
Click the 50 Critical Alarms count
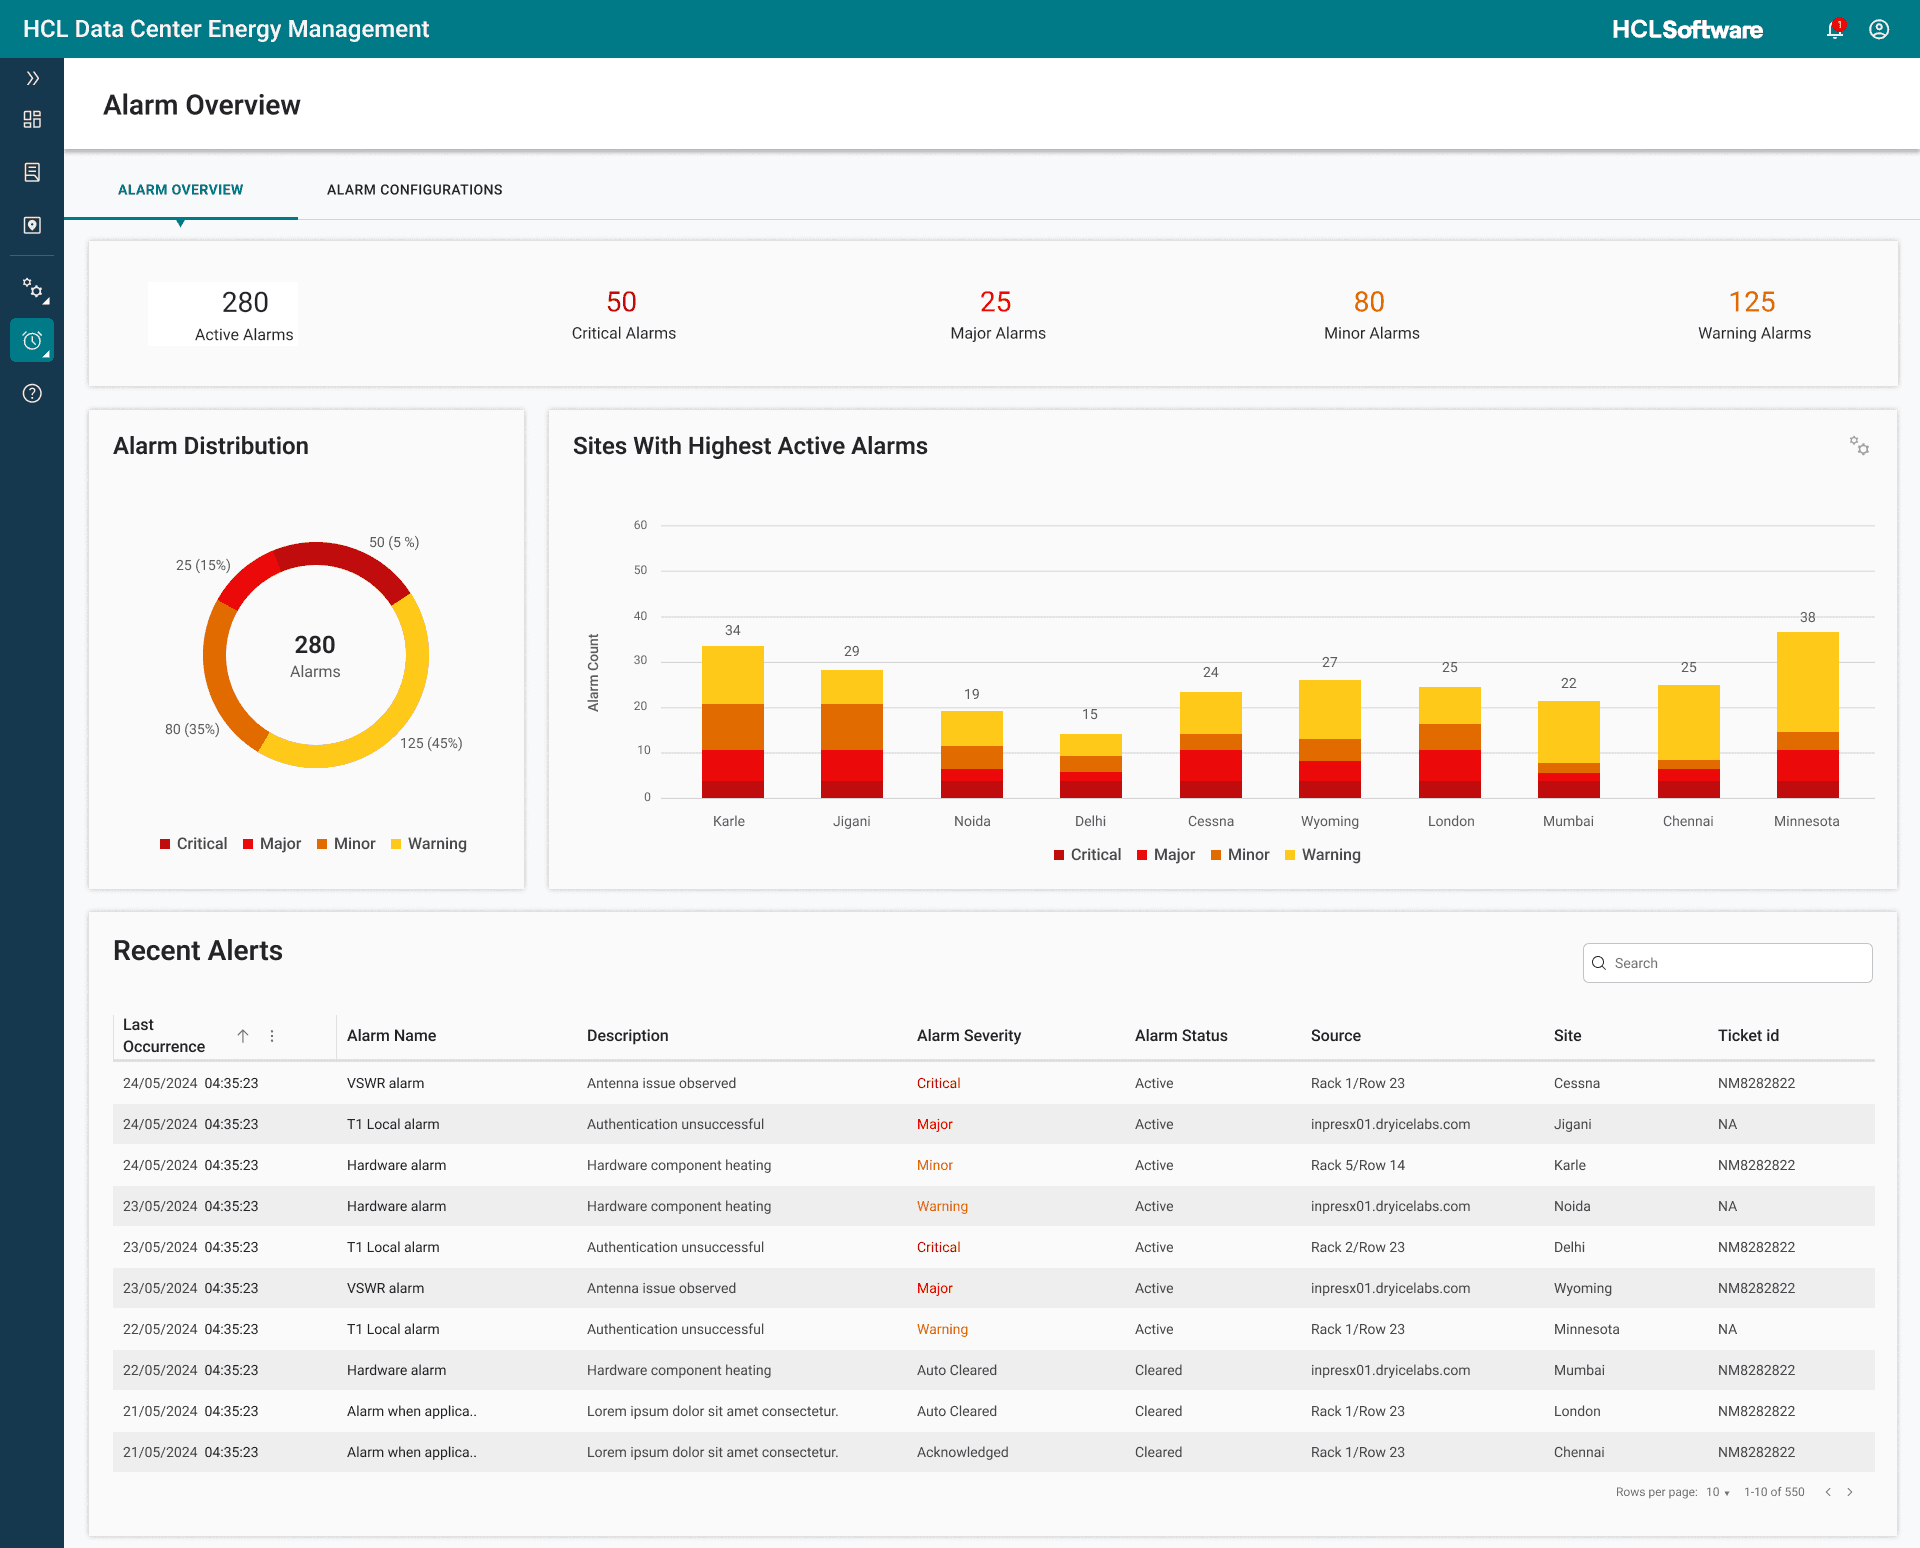point(622,302)
